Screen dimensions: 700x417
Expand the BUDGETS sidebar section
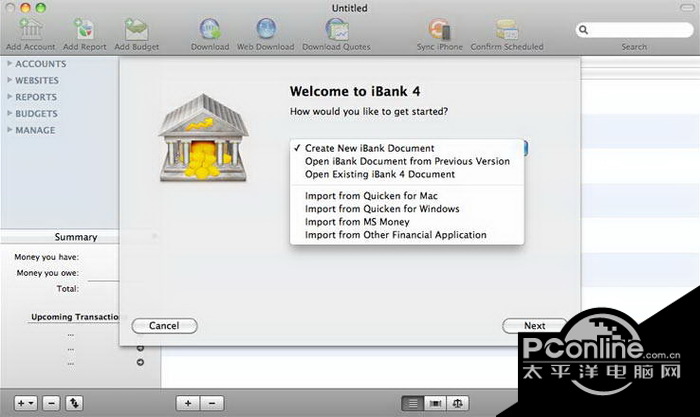[x=10, y=113]
